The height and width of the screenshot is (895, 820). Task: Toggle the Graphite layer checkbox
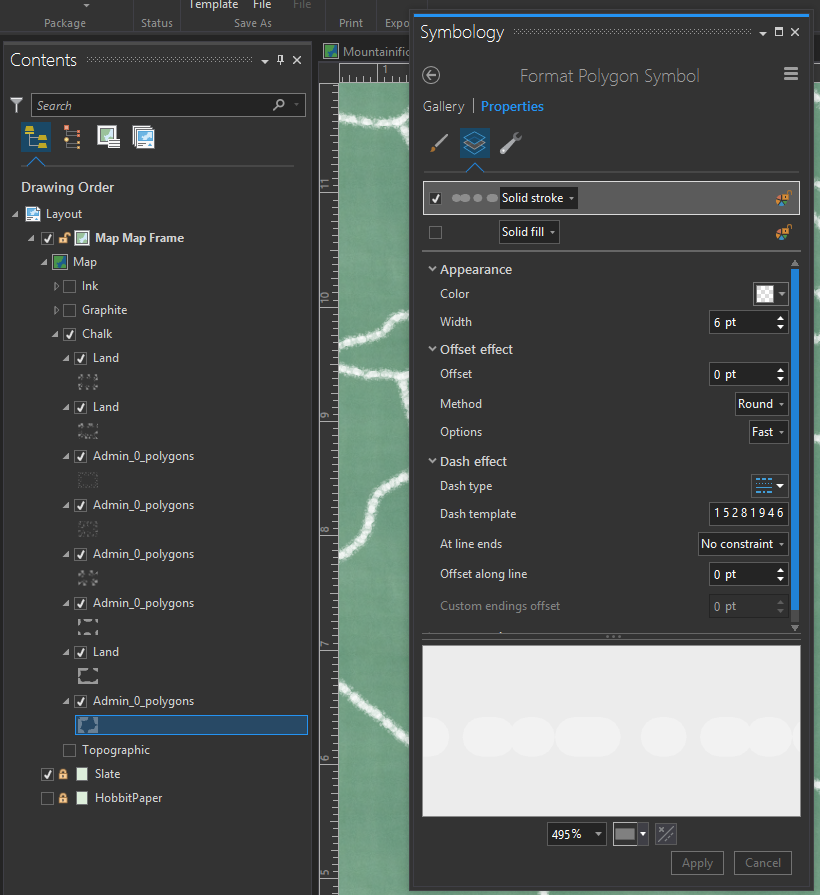click(70, 310)
